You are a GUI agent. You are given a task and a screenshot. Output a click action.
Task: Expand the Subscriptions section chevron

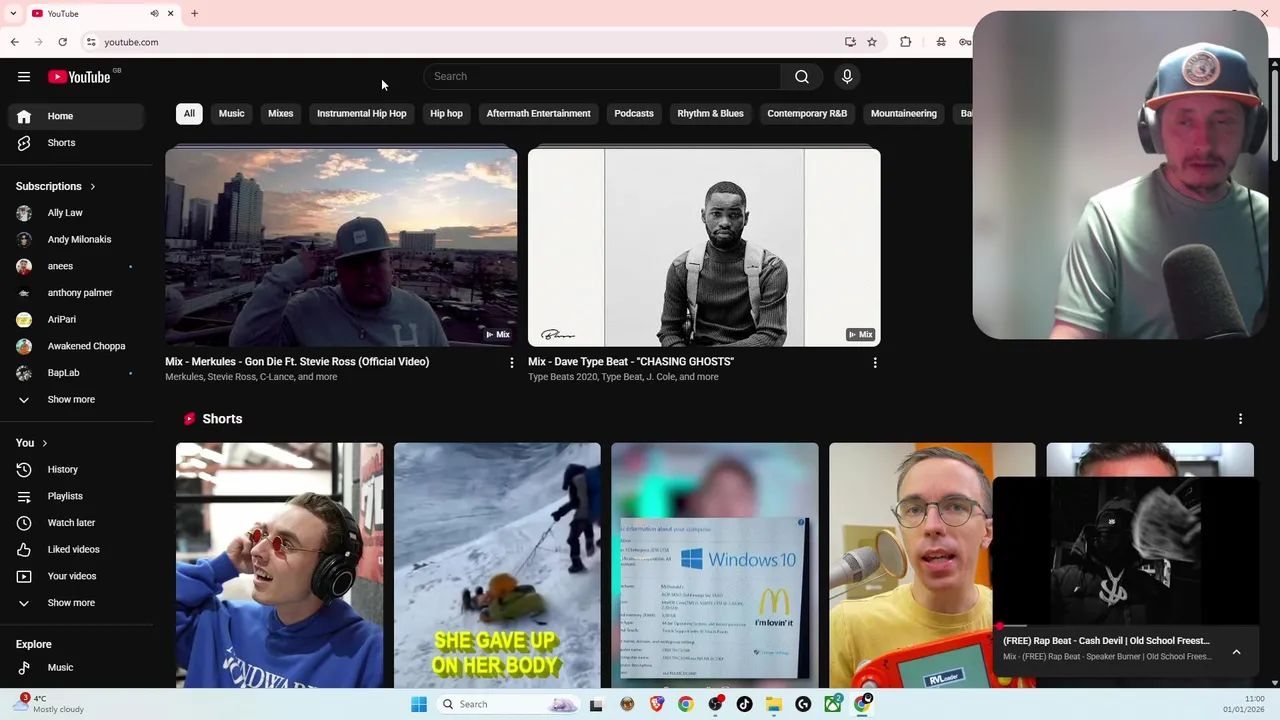click(x=92, y=187)
